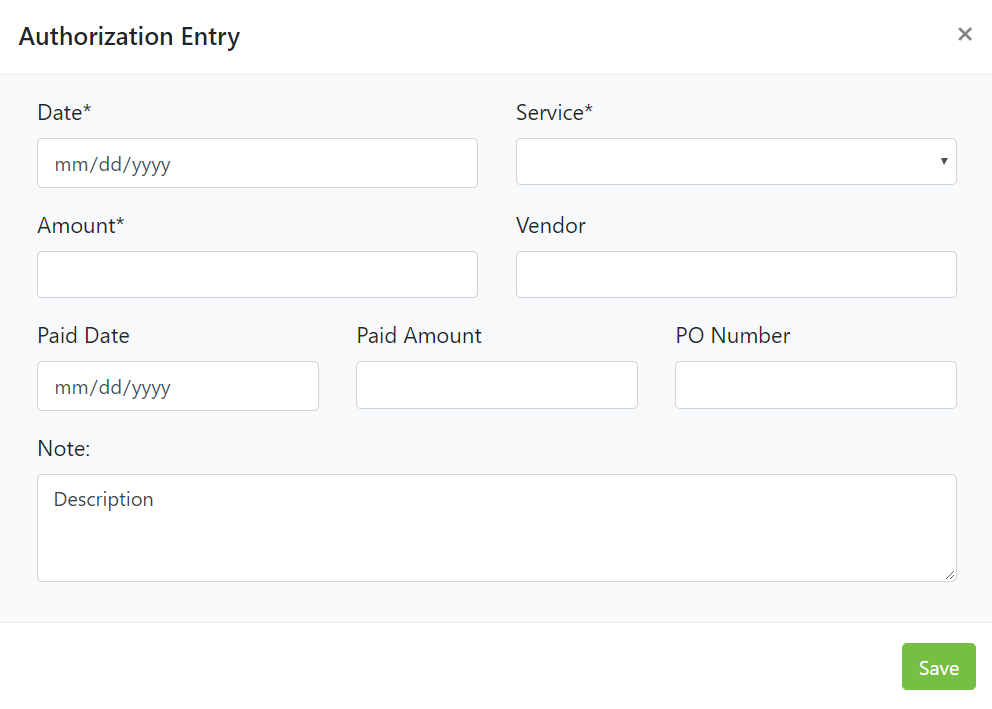
Task: Focus the Amount text field
Action: tap(257, 274)
